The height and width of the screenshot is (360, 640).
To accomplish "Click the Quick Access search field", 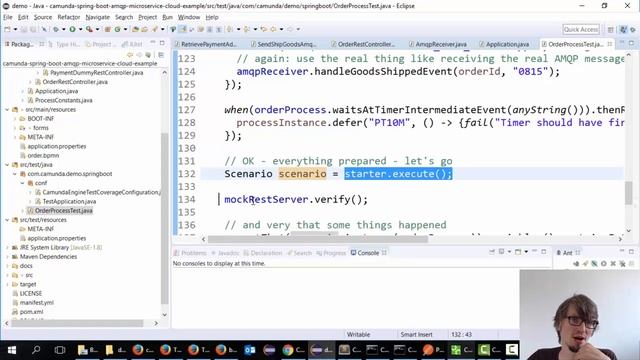I will point(581,29).
